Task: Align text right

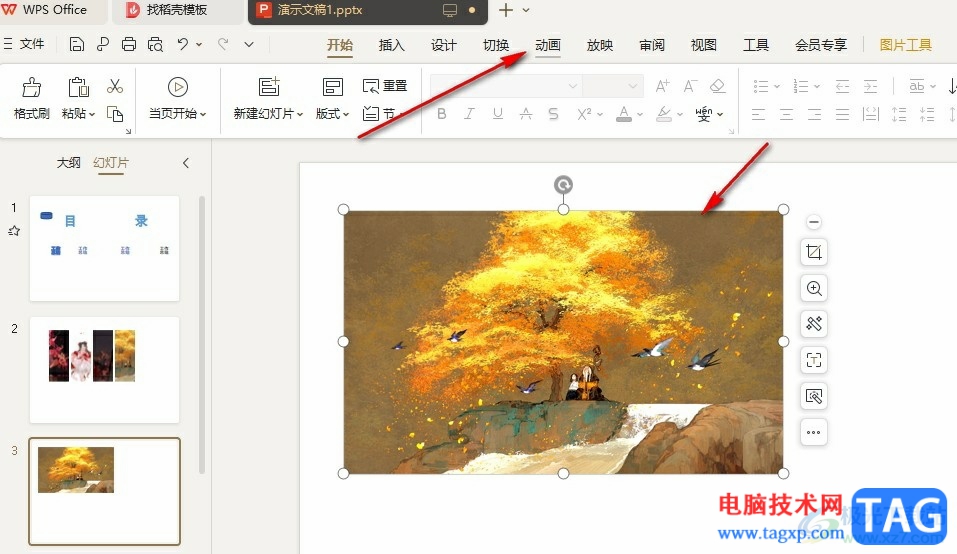Action: [x=814, y=114]
